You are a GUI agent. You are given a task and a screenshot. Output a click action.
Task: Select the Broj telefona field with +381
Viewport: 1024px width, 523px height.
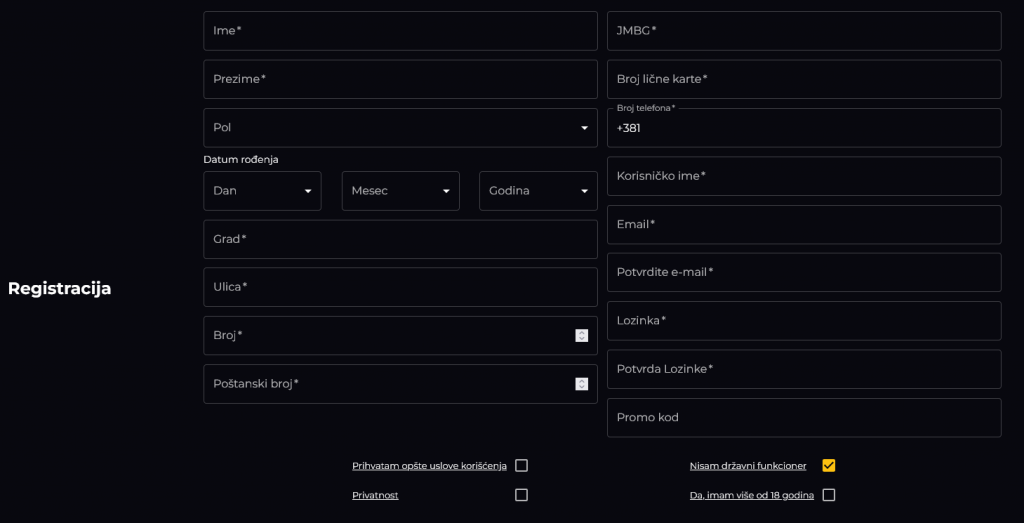[x=804, y=128]
